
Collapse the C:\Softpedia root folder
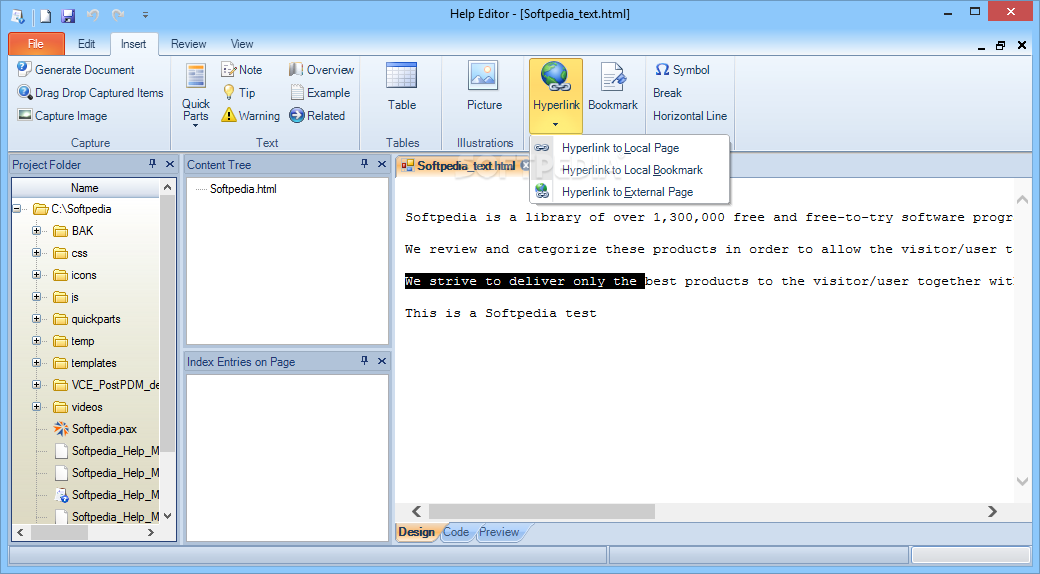17,209
